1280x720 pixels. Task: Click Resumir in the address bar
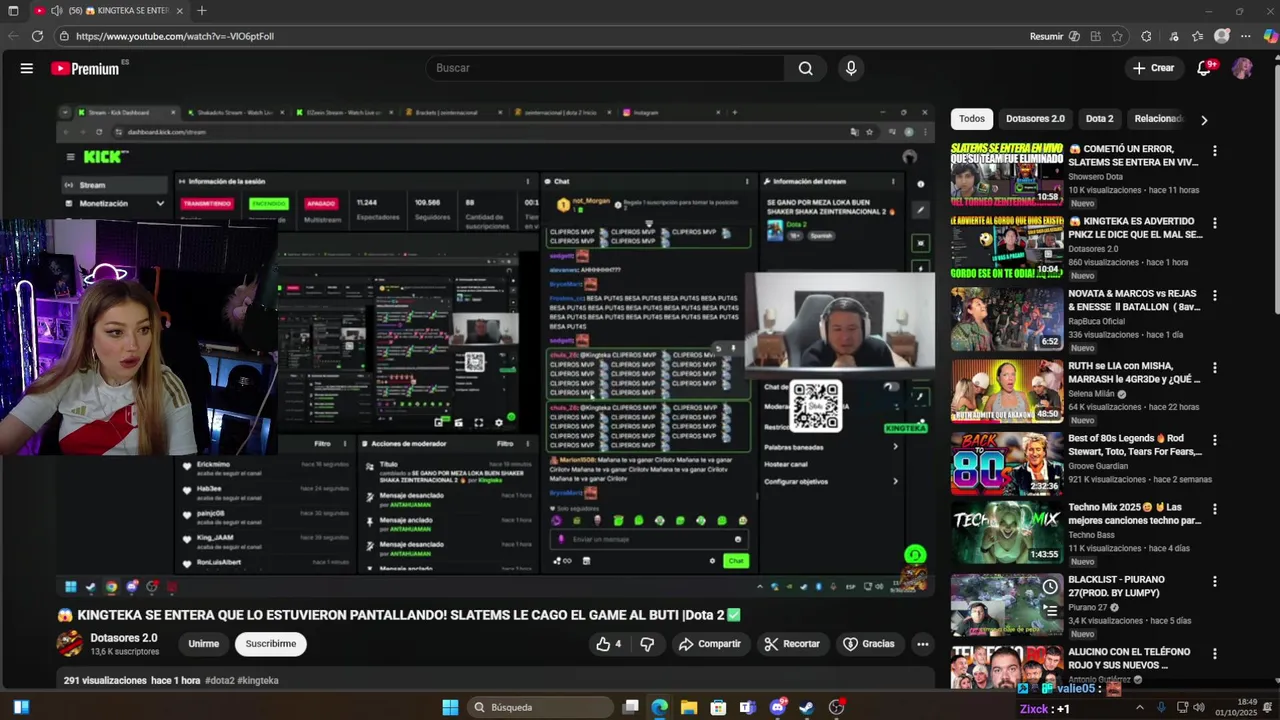[1055, 36]
